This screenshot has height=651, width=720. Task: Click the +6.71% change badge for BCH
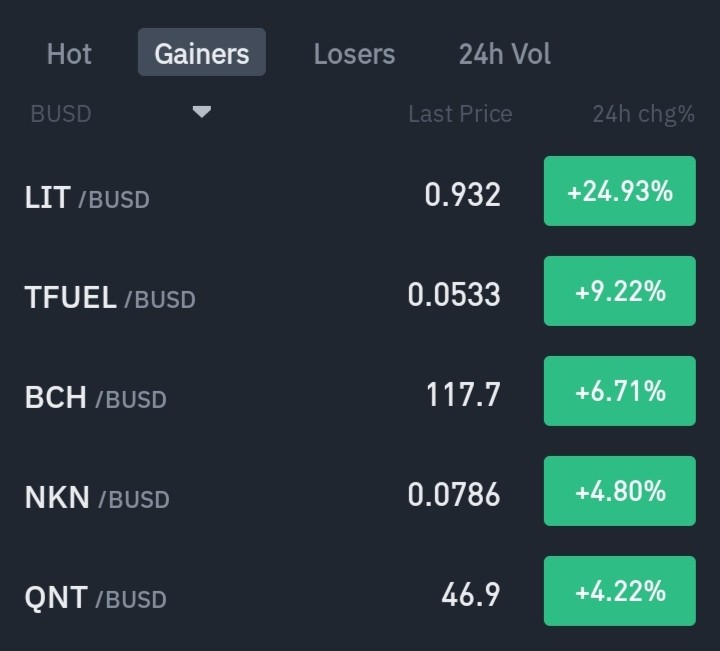click(620, 391)
